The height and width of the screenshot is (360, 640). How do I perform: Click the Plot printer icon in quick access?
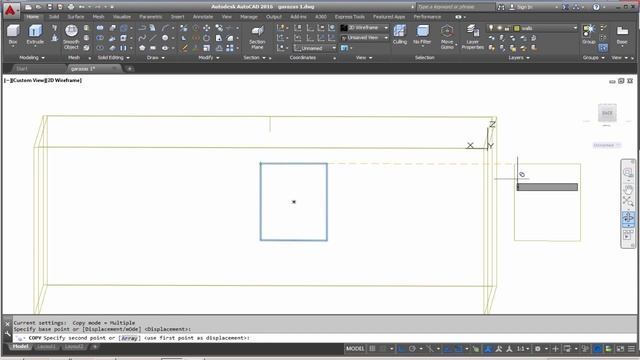tap(71, 7)
